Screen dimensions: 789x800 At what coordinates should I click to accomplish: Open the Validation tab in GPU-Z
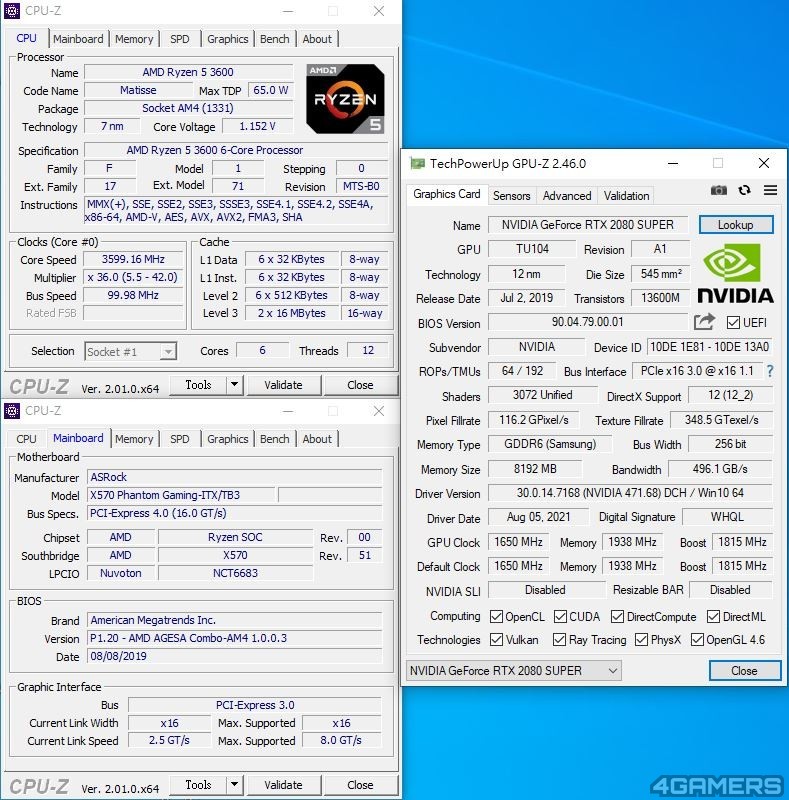[627, 196]
